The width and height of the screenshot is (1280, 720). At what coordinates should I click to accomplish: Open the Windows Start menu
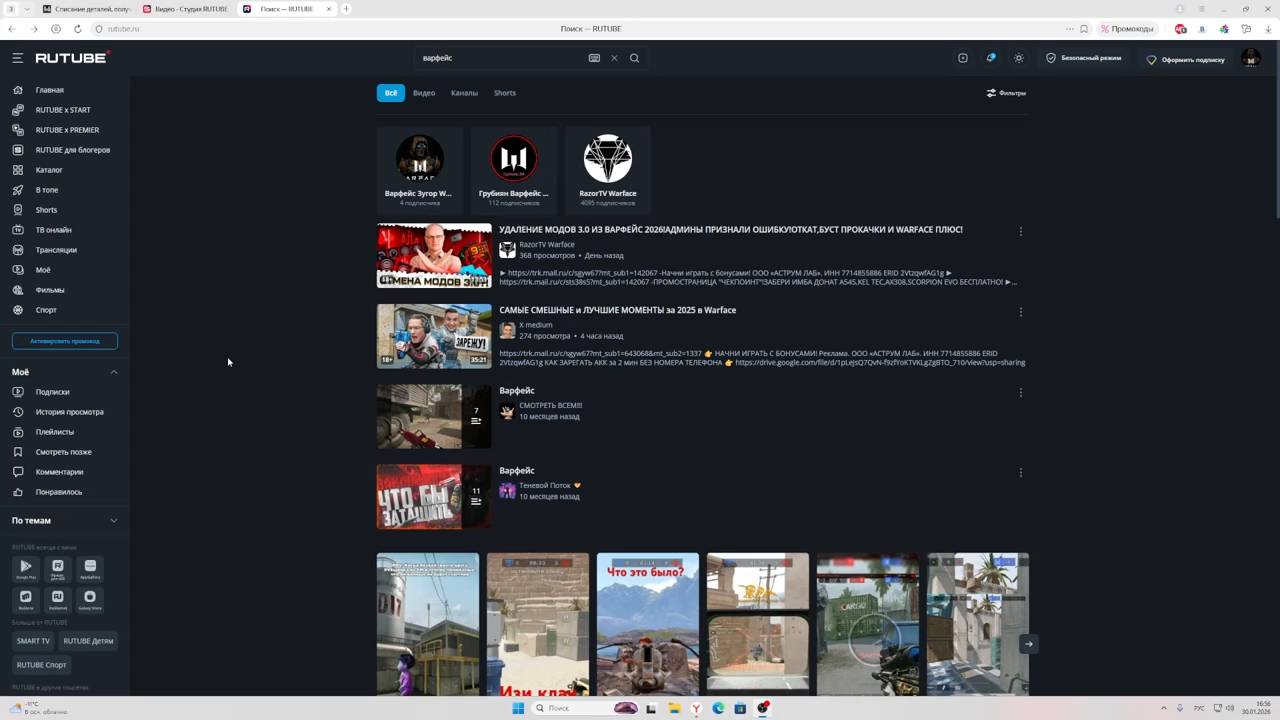[x=518, y=708]
